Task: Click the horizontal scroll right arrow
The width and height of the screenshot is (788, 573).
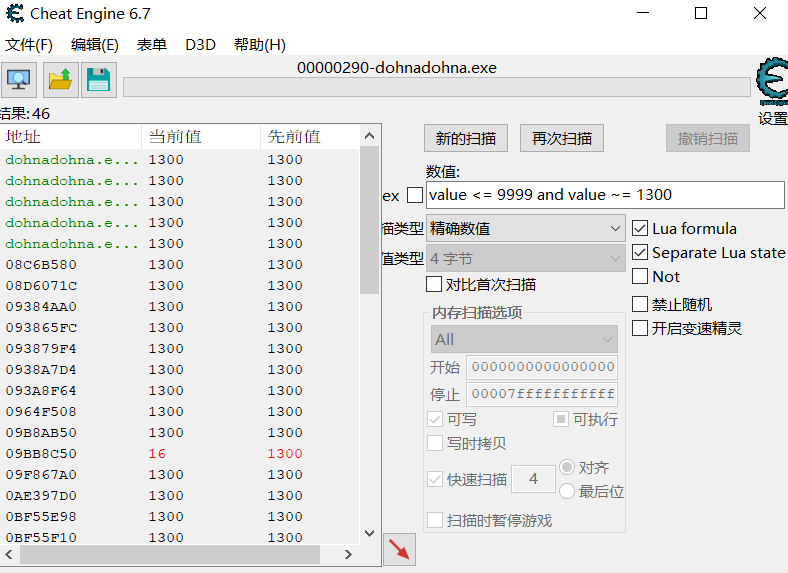Action: click(348, 554)
